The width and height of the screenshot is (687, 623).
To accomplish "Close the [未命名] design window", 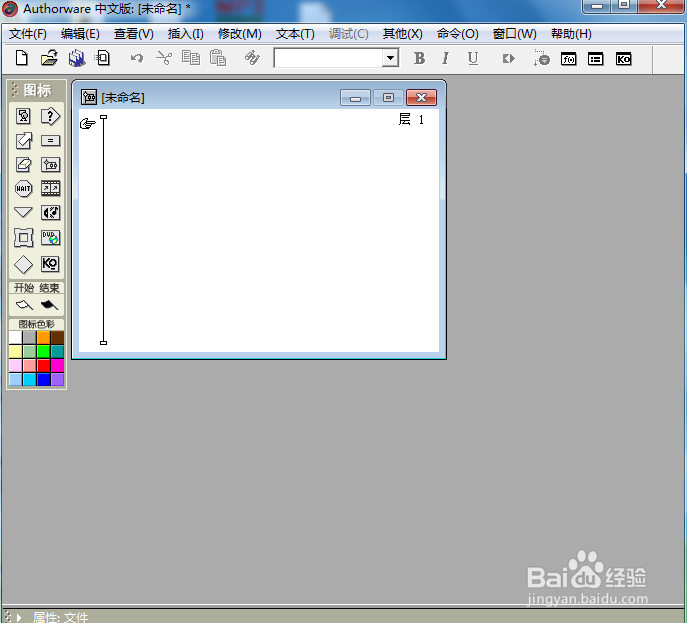I will click(421, 98).
